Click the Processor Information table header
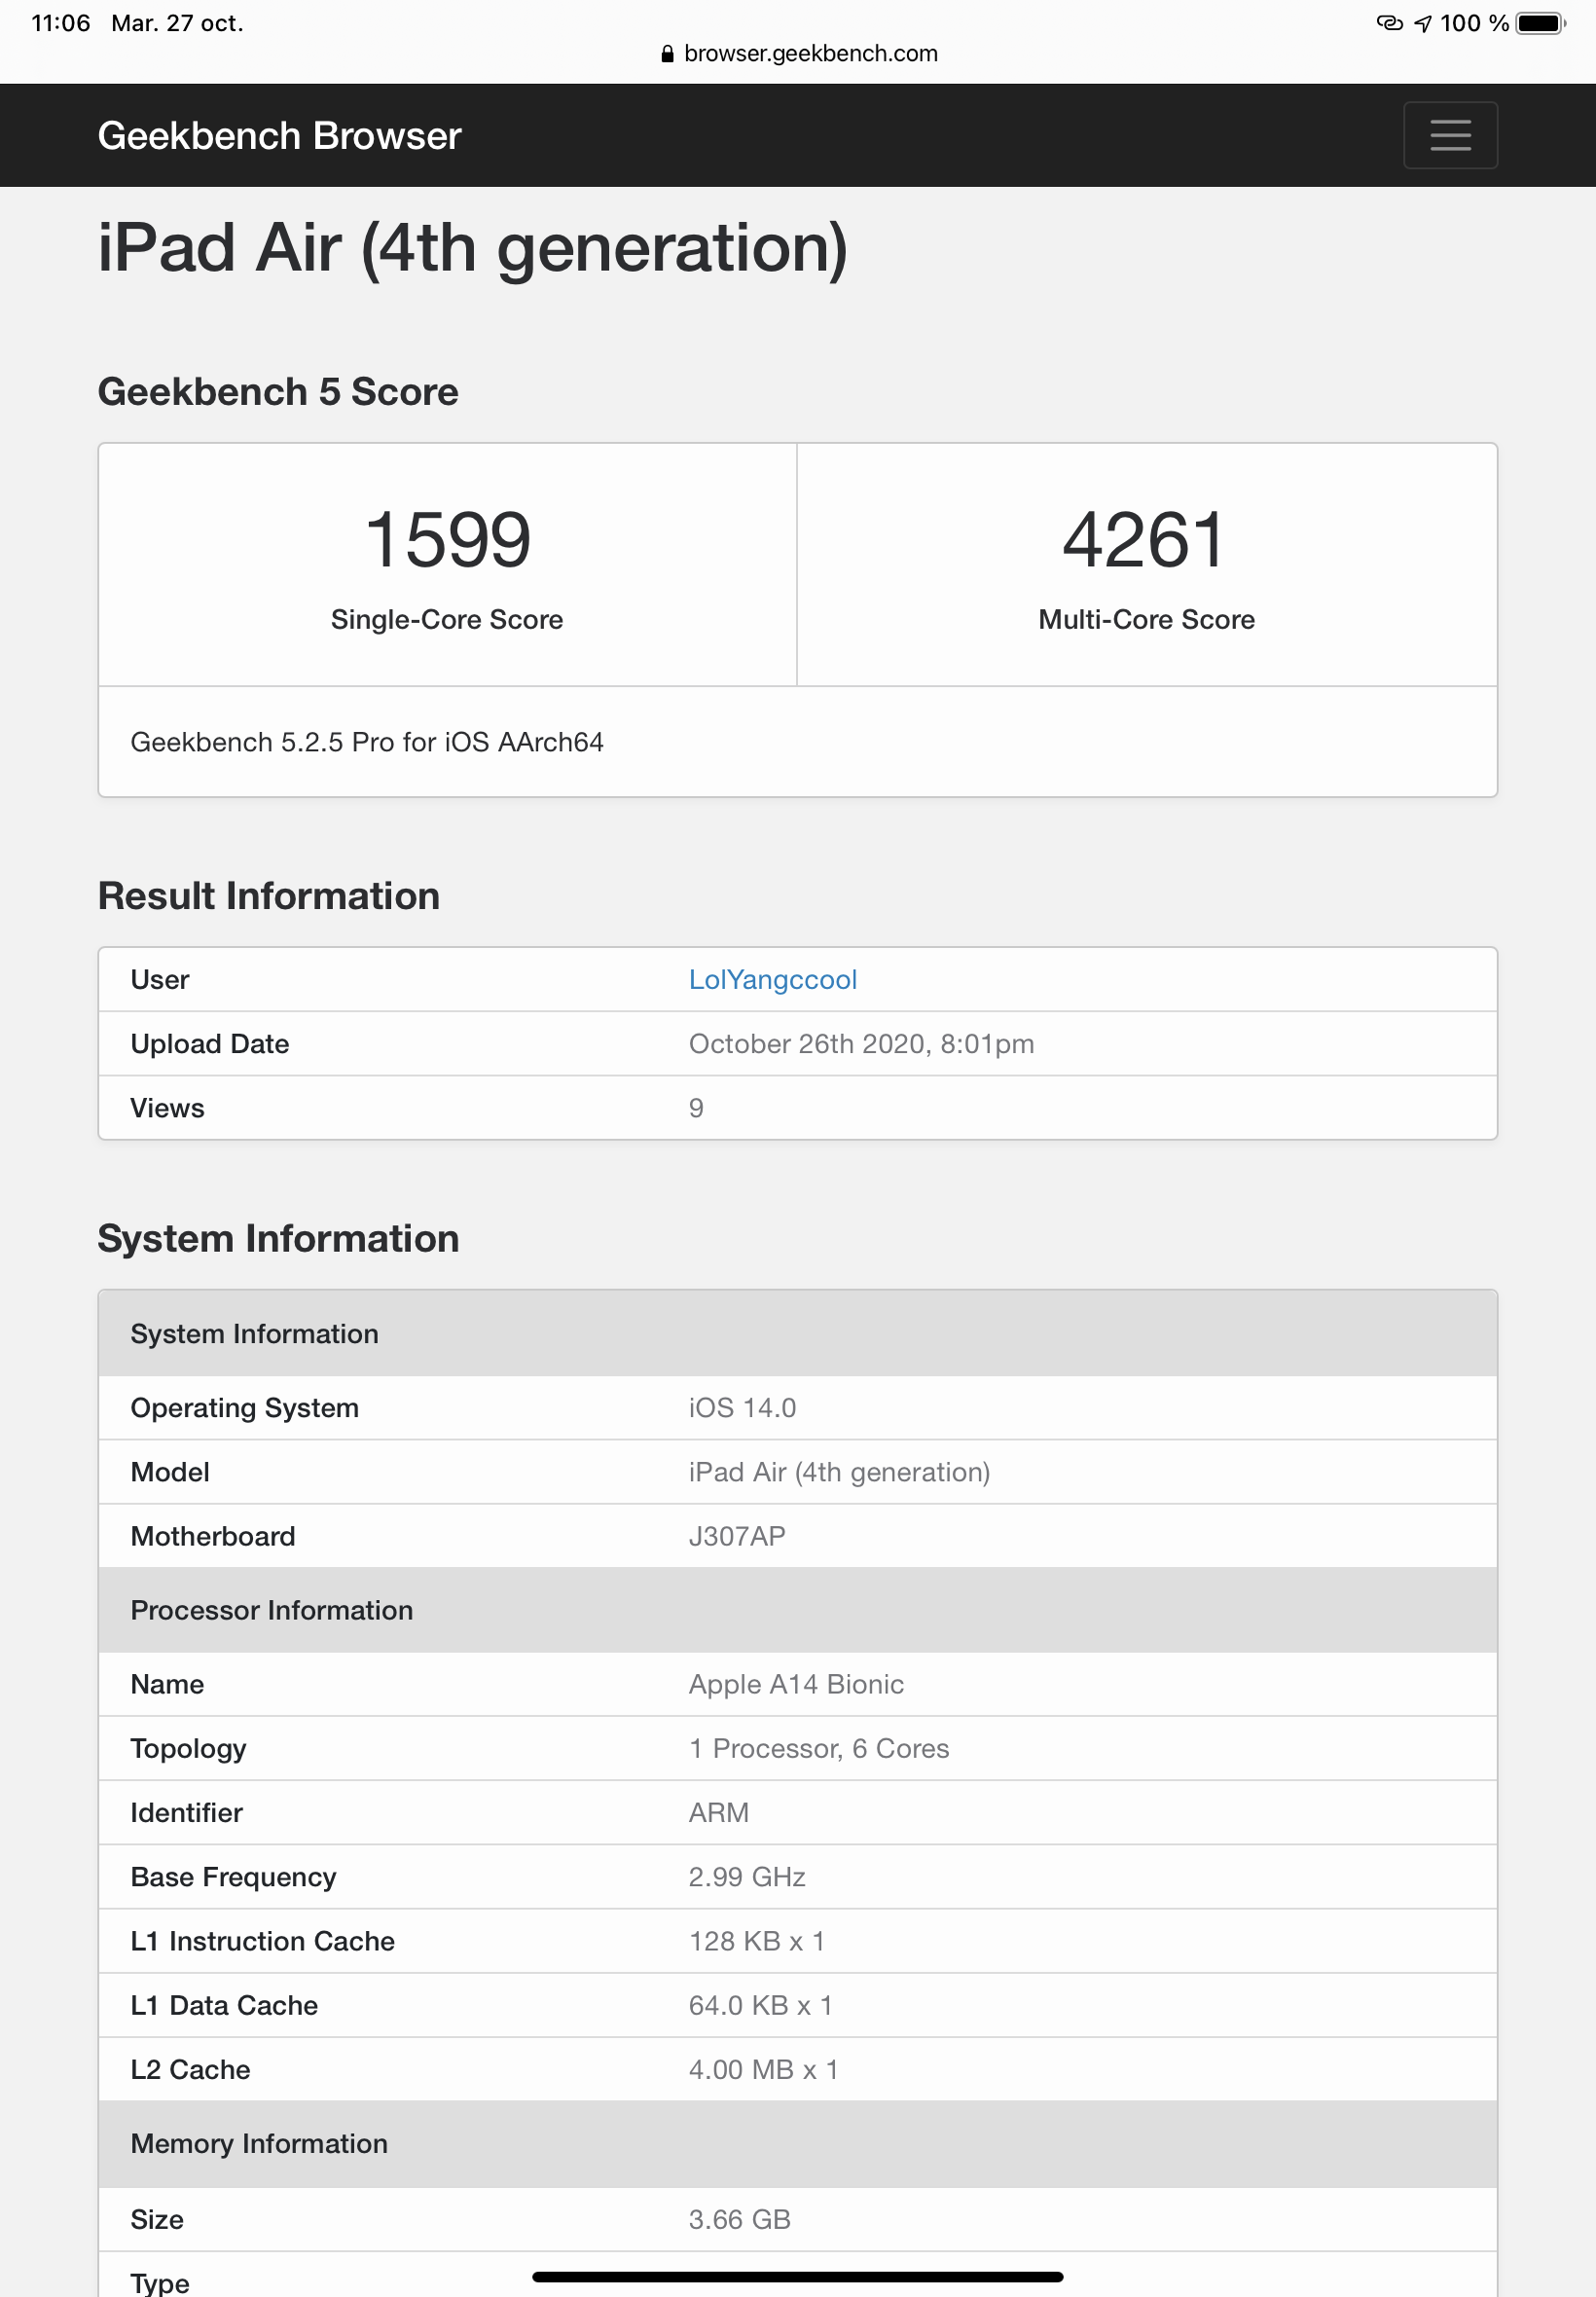Viewport: 1596px width, 2297px height. (x=797, y=1610)
